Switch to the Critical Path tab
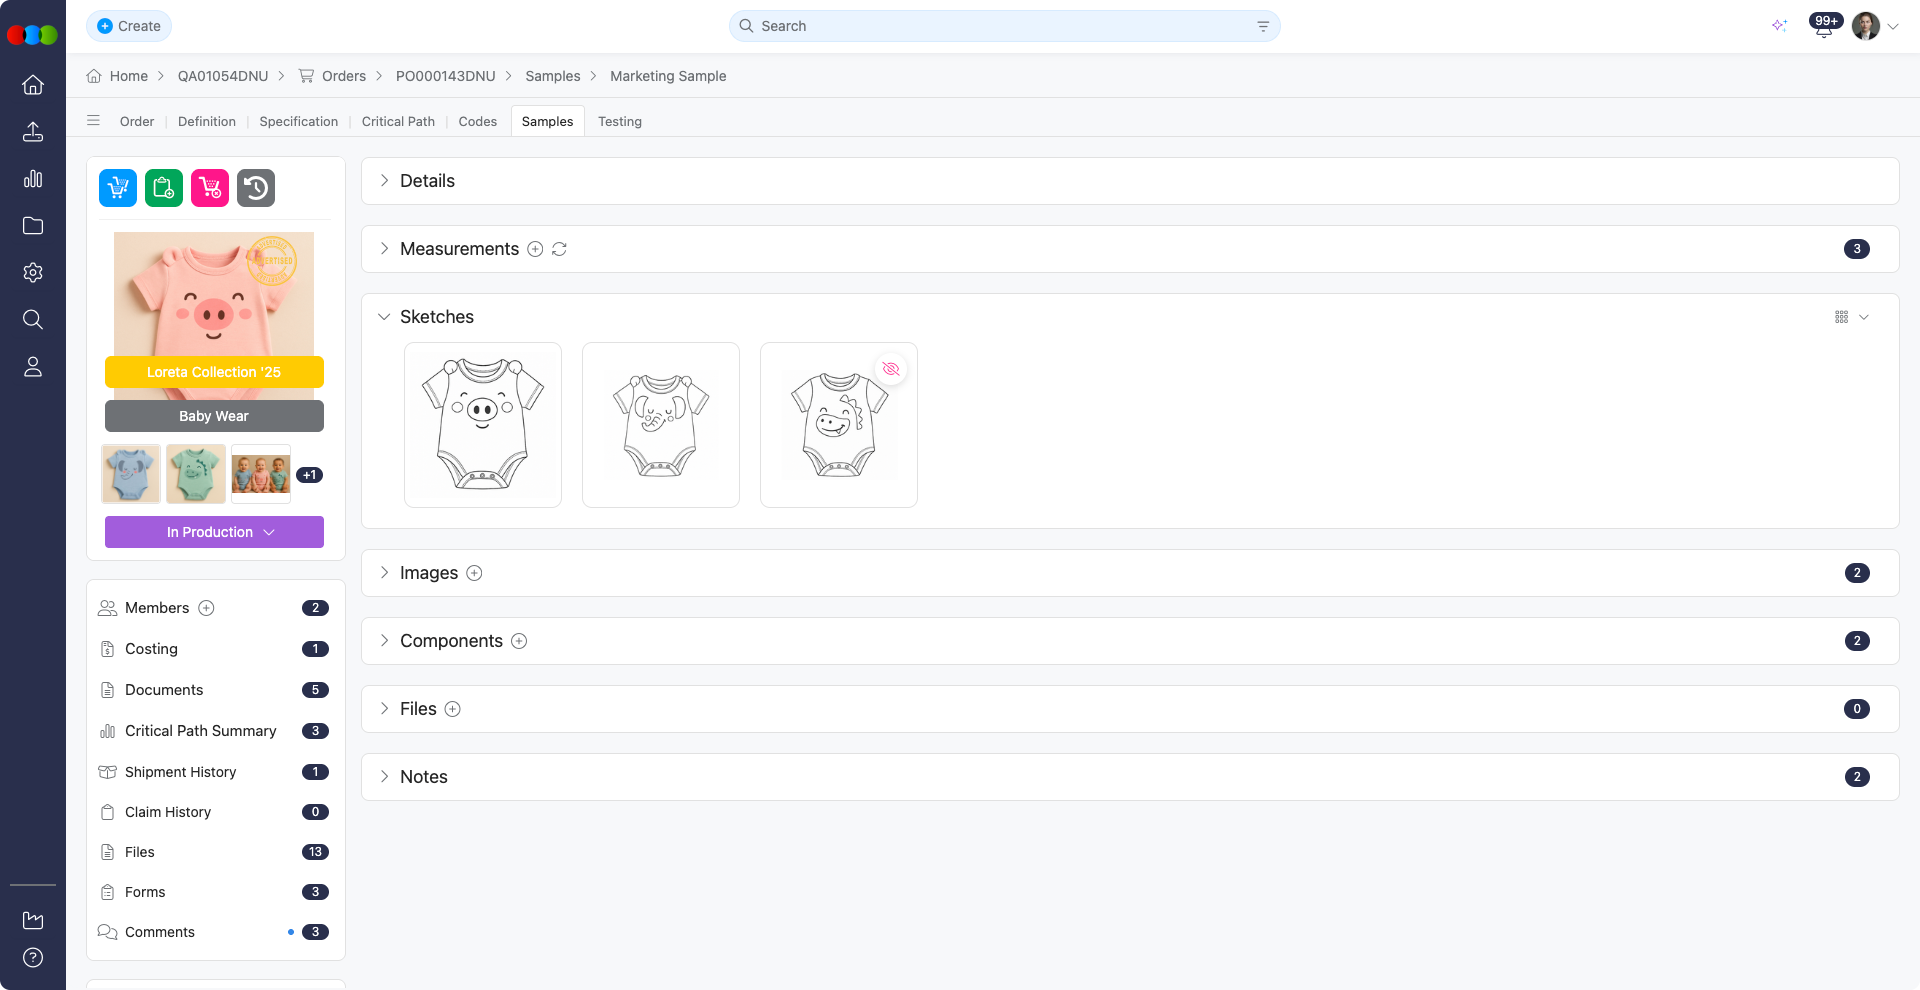The height and width of the screenshot is (990, 1920). [398, 121]
